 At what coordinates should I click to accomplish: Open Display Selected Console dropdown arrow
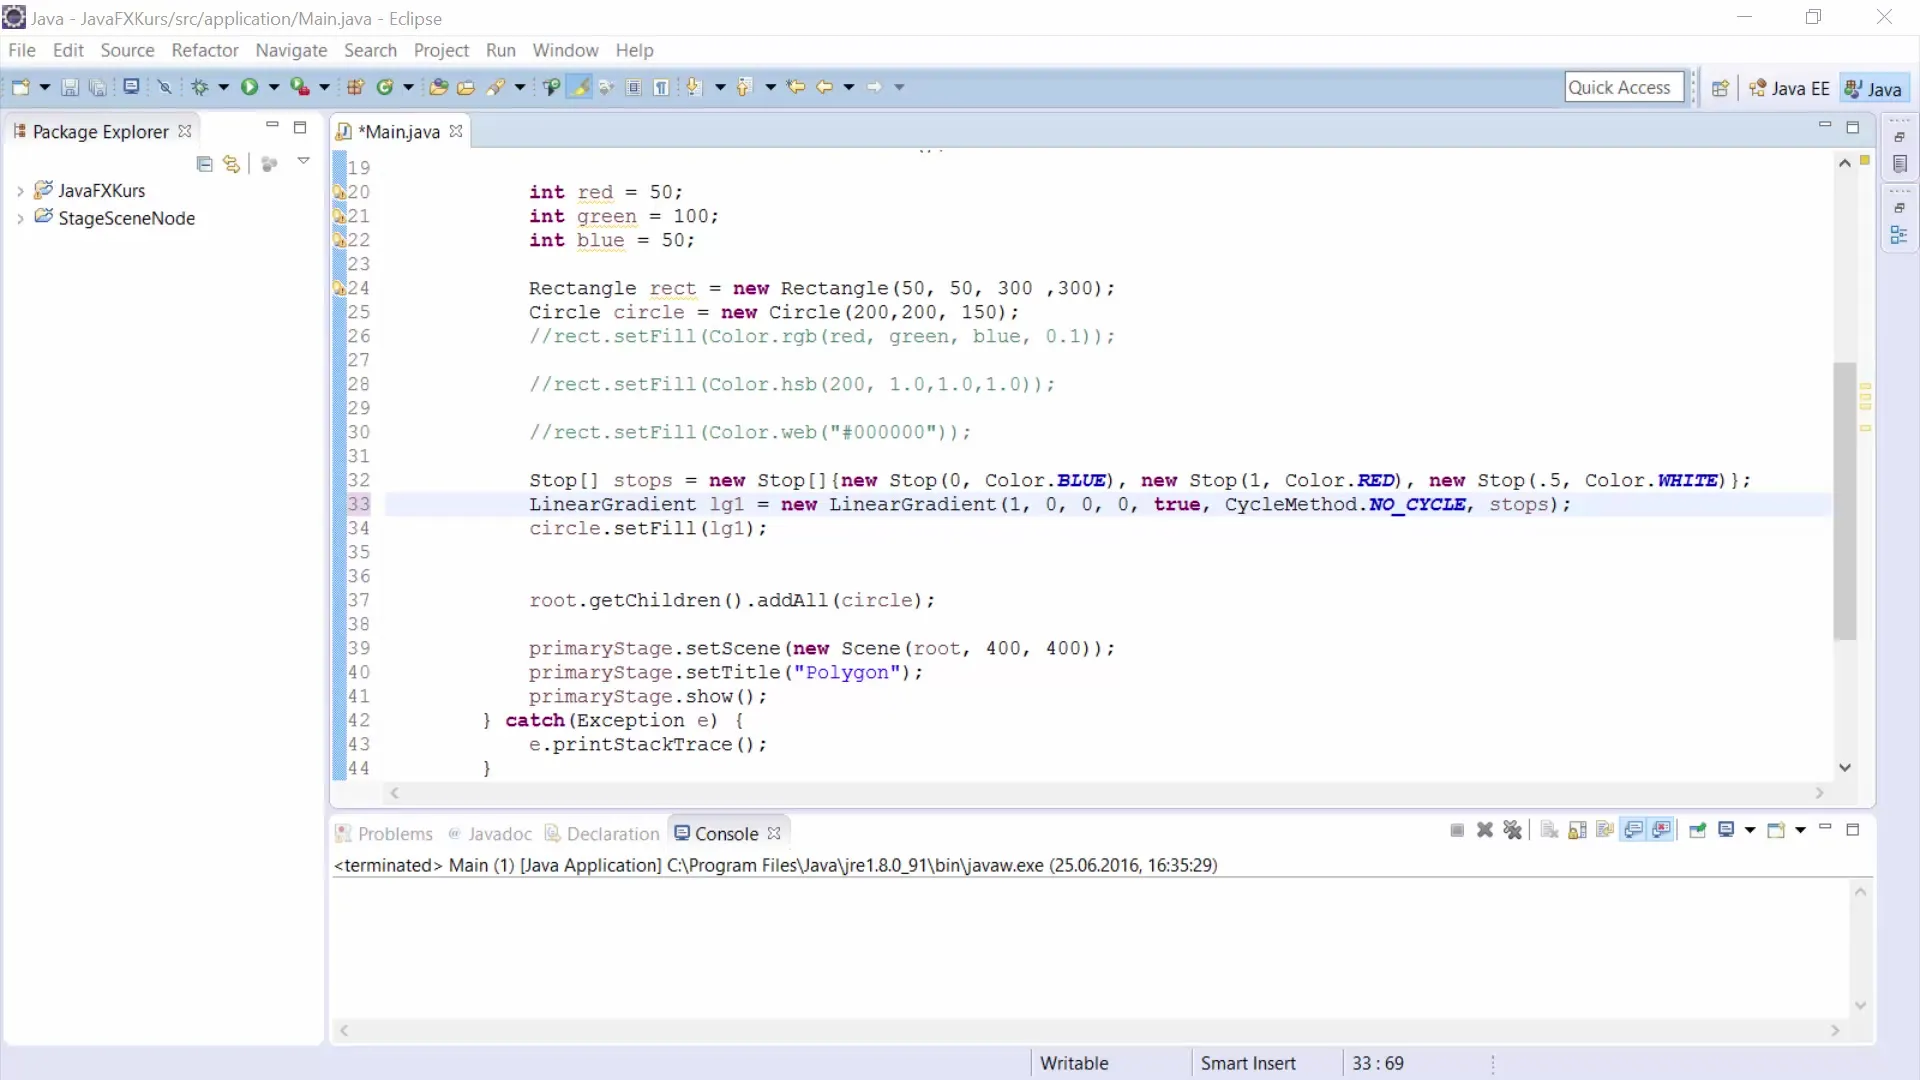click(x=1750, y=831)
